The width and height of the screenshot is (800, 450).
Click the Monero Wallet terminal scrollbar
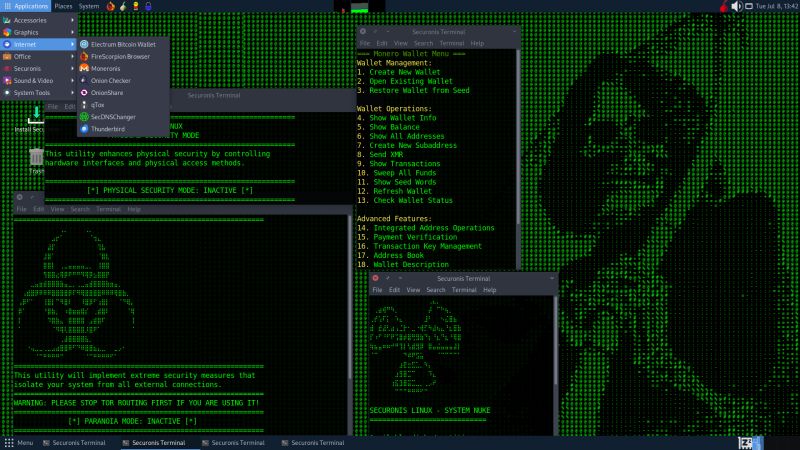point(518,138)
